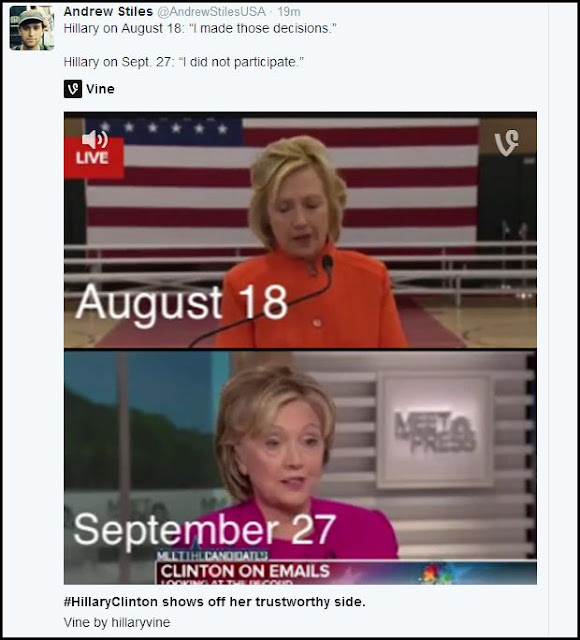This screenshot has width=580, height=640.
Task: Click the Clinton on Emails banner
Action: [x=245, y=571]
